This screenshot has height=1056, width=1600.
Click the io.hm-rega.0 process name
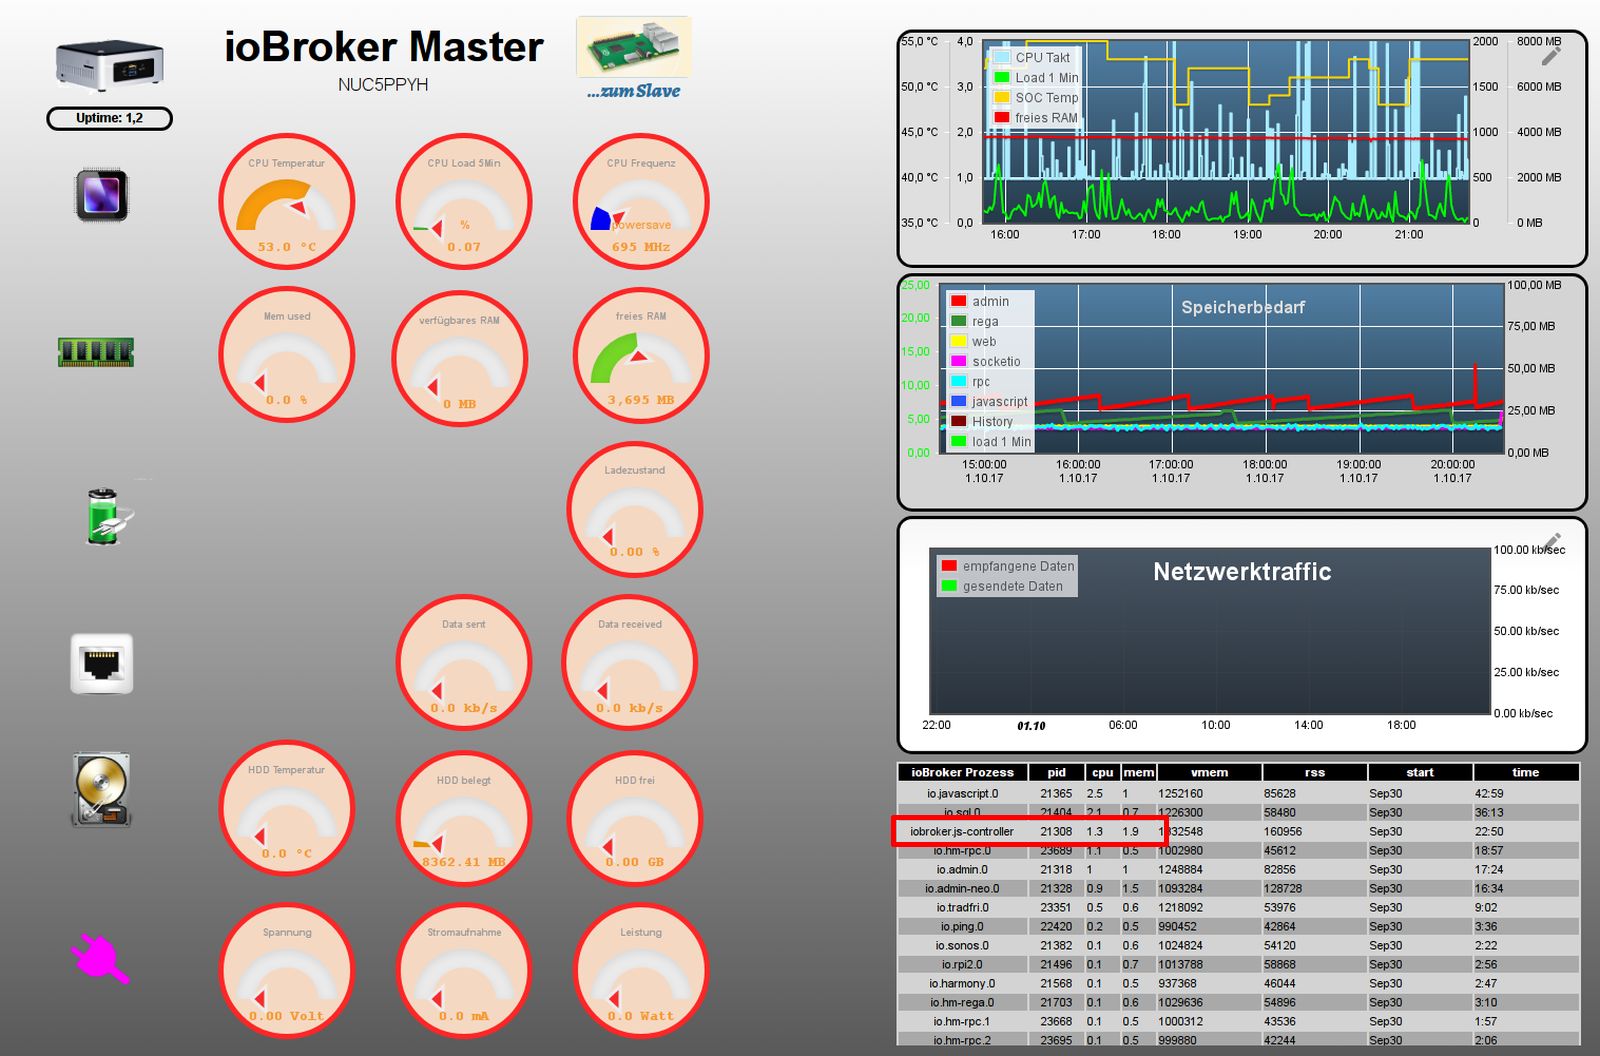tap(962, 1002)
